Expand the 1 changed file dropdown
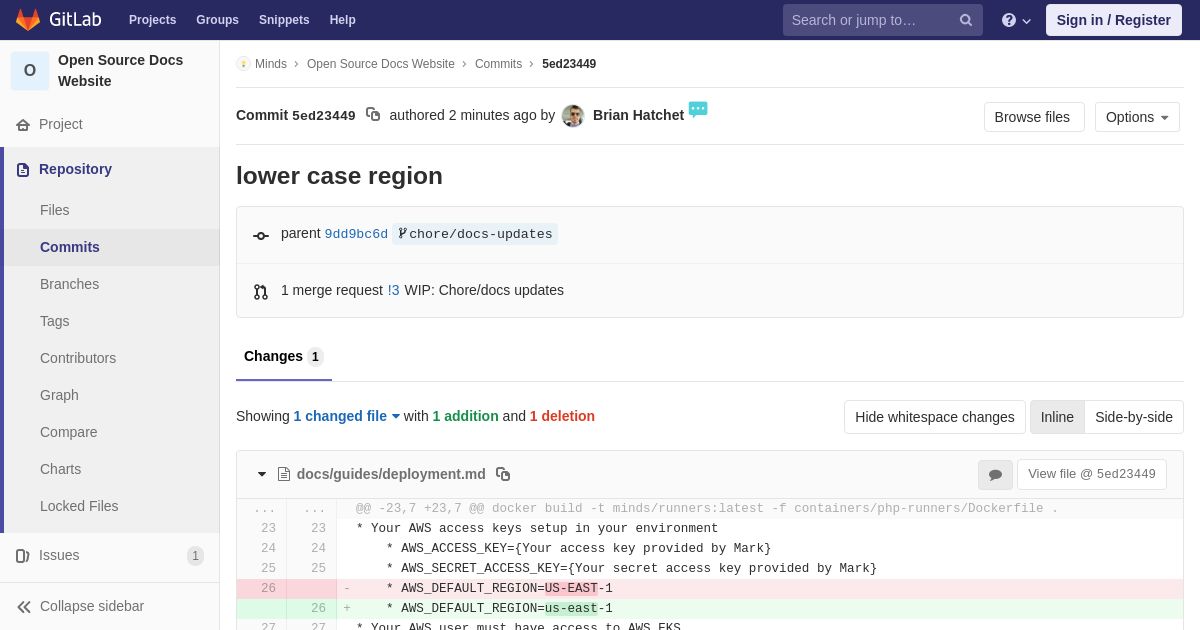This screenshot has width=1200, height=630. point(347,416)
